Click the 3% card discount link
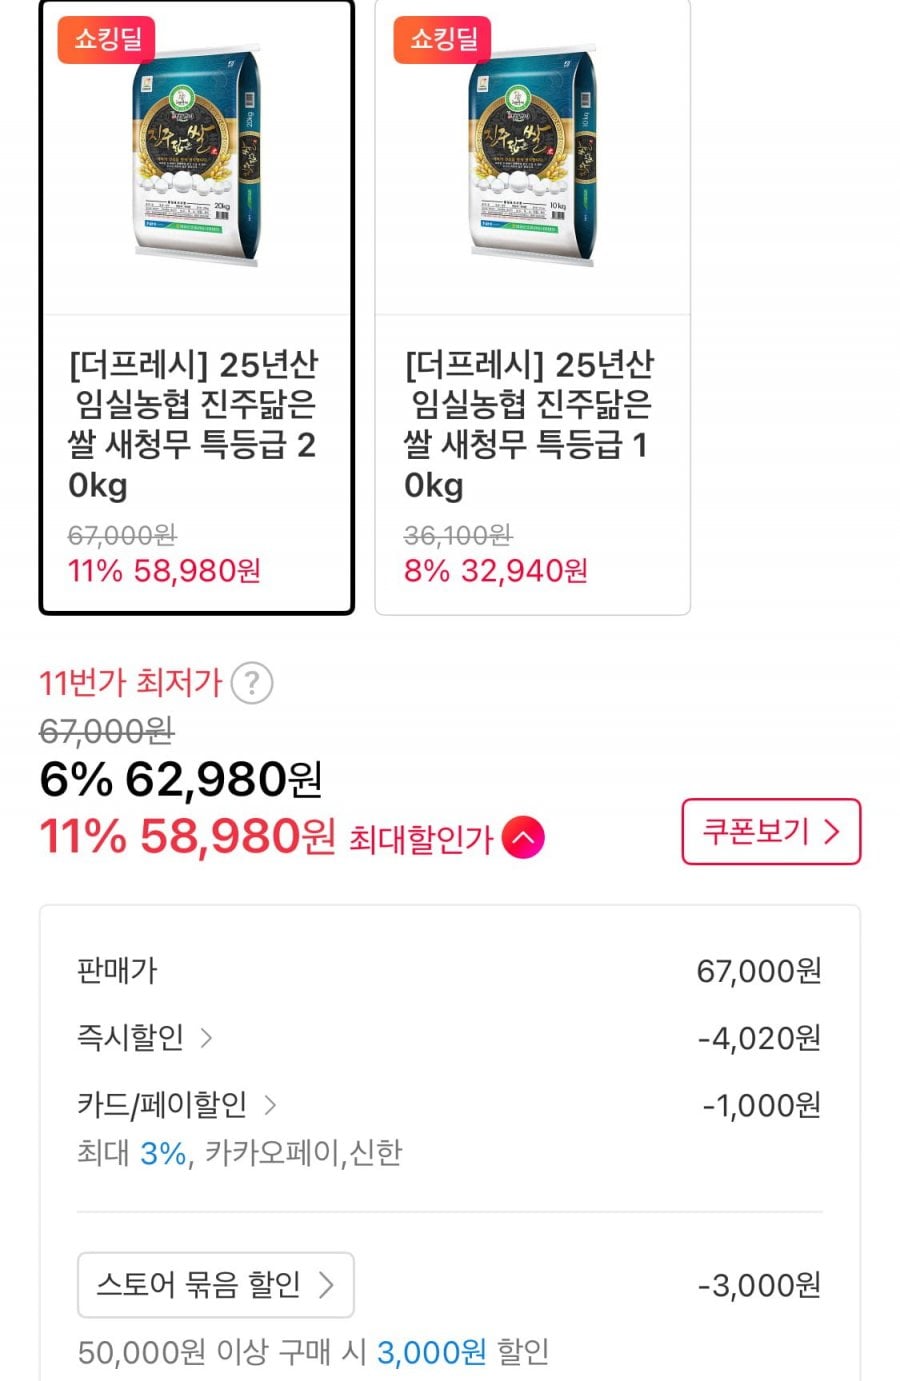Screen dimensions: 900x1381 tap(163, 1153)
